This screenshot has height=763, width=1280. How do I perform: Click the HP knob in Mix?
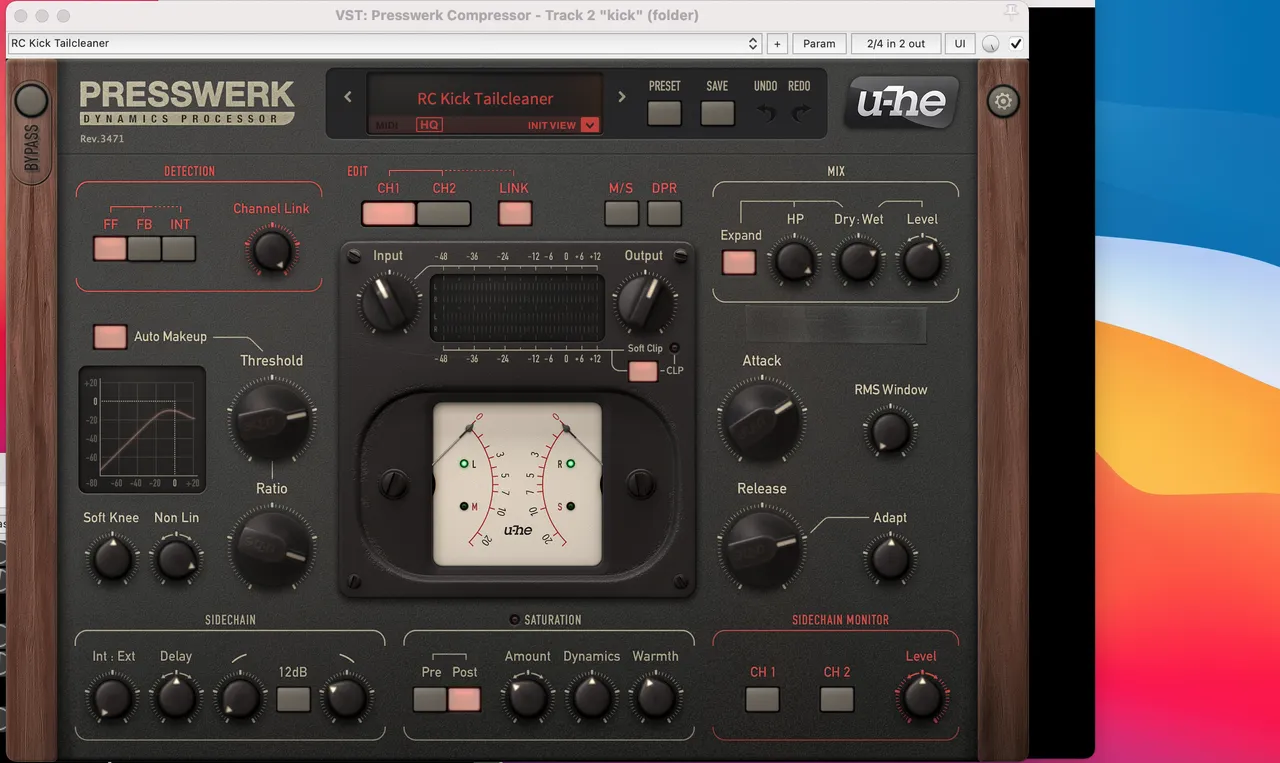[x=795, y=260]
